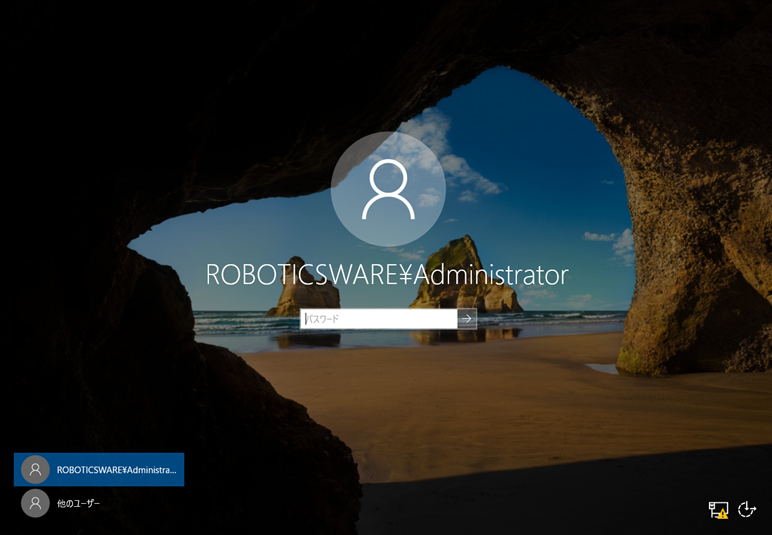Open the network status icon
Viewport: 772px width, 535px height.
718,509
